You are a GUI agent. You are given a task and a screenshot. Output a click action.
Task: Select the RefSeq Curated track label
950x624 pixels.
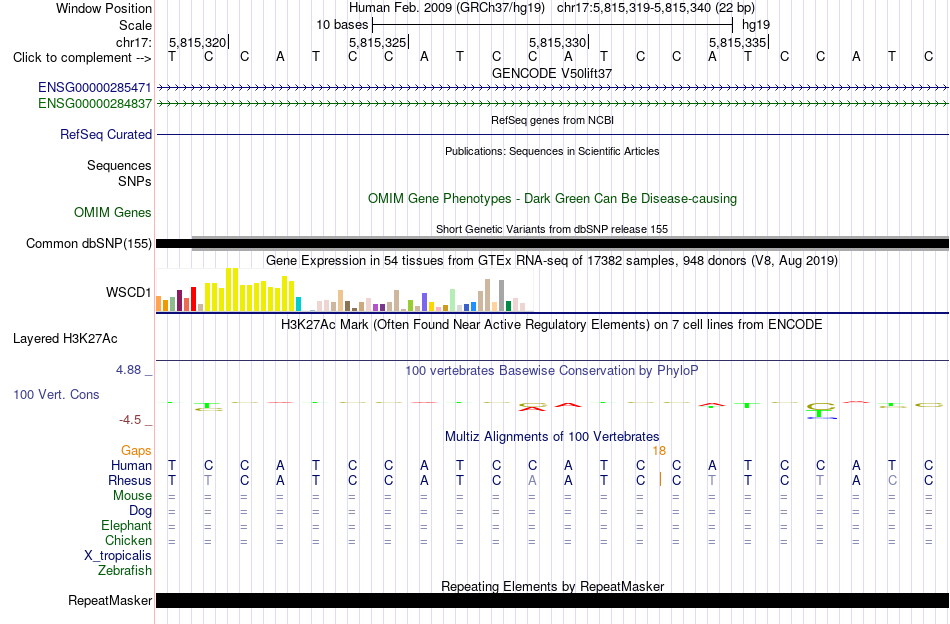click(x=105, y=134)
